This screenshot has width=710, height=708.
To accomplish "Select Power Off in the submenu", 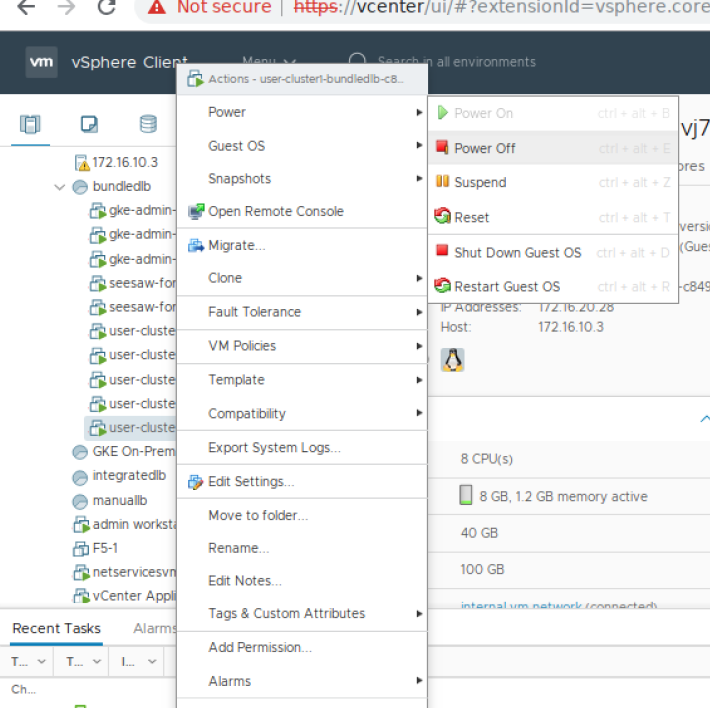I will point(484,148).
